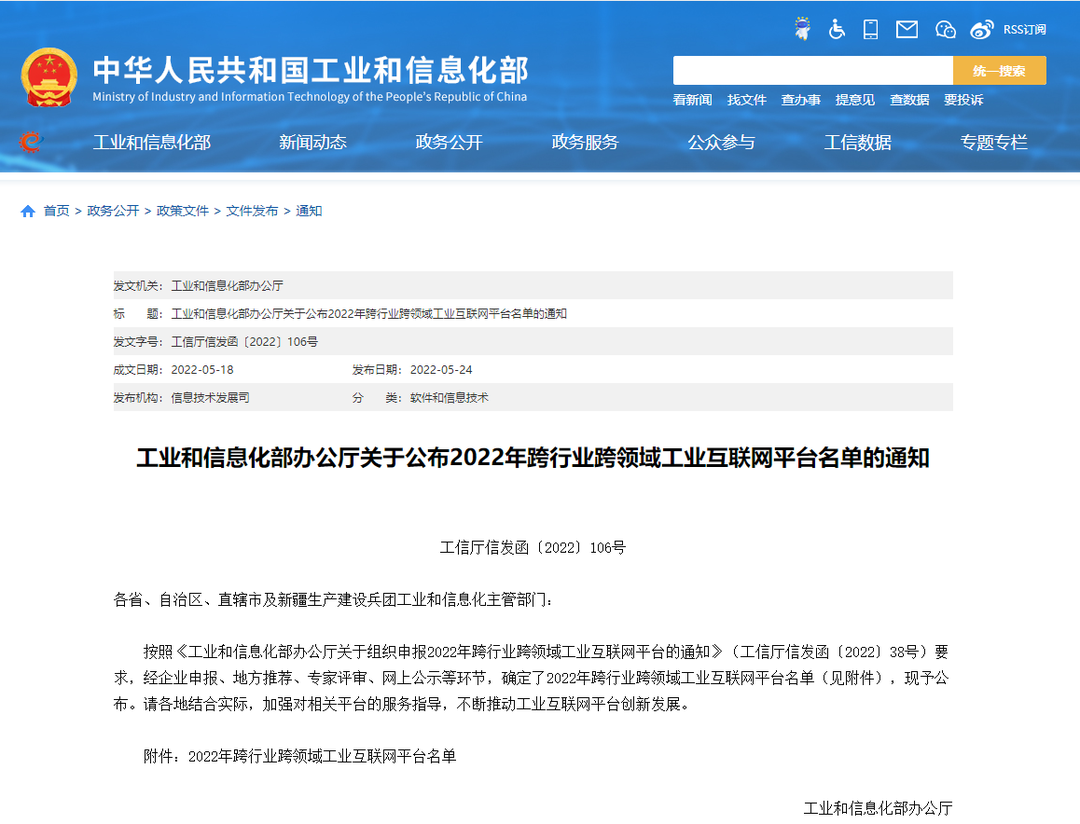Click the home icon before the breadcrumb
Screen dimensions: 1080x824
(x=27, y=211)
